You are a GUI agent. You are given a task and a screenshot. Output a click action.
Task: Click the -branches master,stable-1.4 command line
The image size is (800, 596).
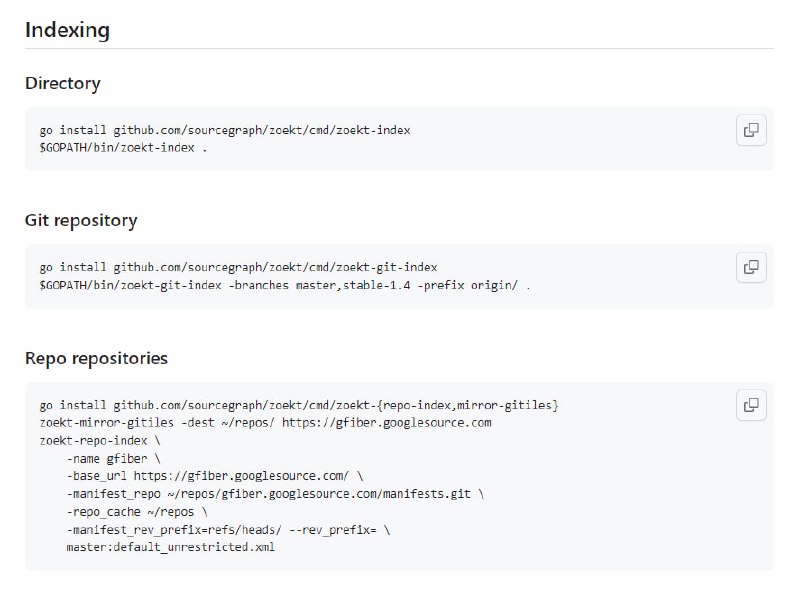(x=285, y=285)
